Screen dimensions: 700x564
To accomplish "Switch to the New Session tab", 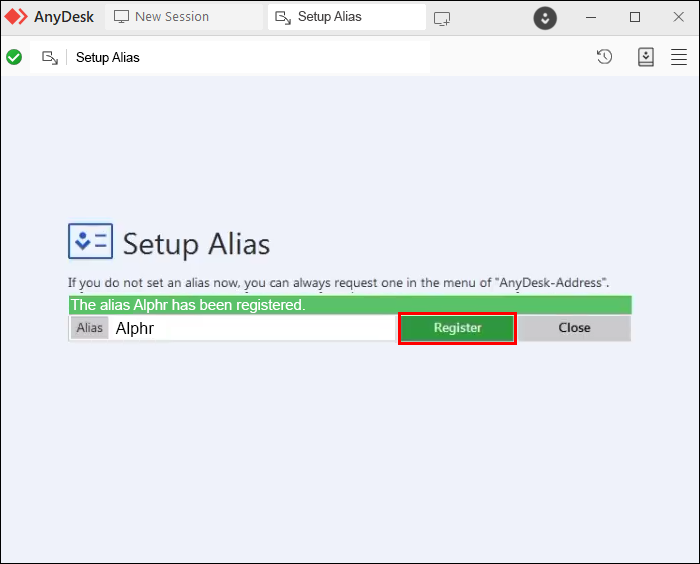I will [184, 17].
